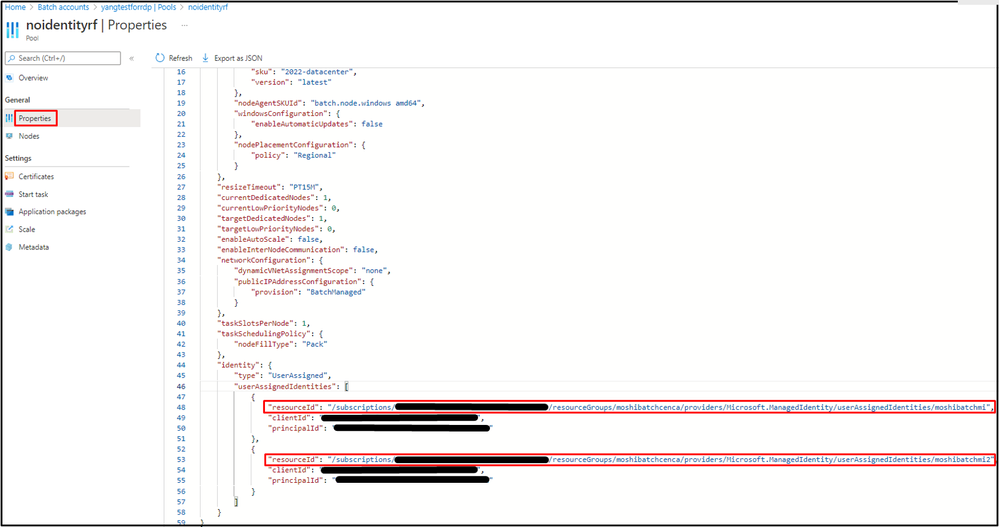Open the Overview menu item
The width and height of the screenshot is (999, 527).
[x=33, y=78]
